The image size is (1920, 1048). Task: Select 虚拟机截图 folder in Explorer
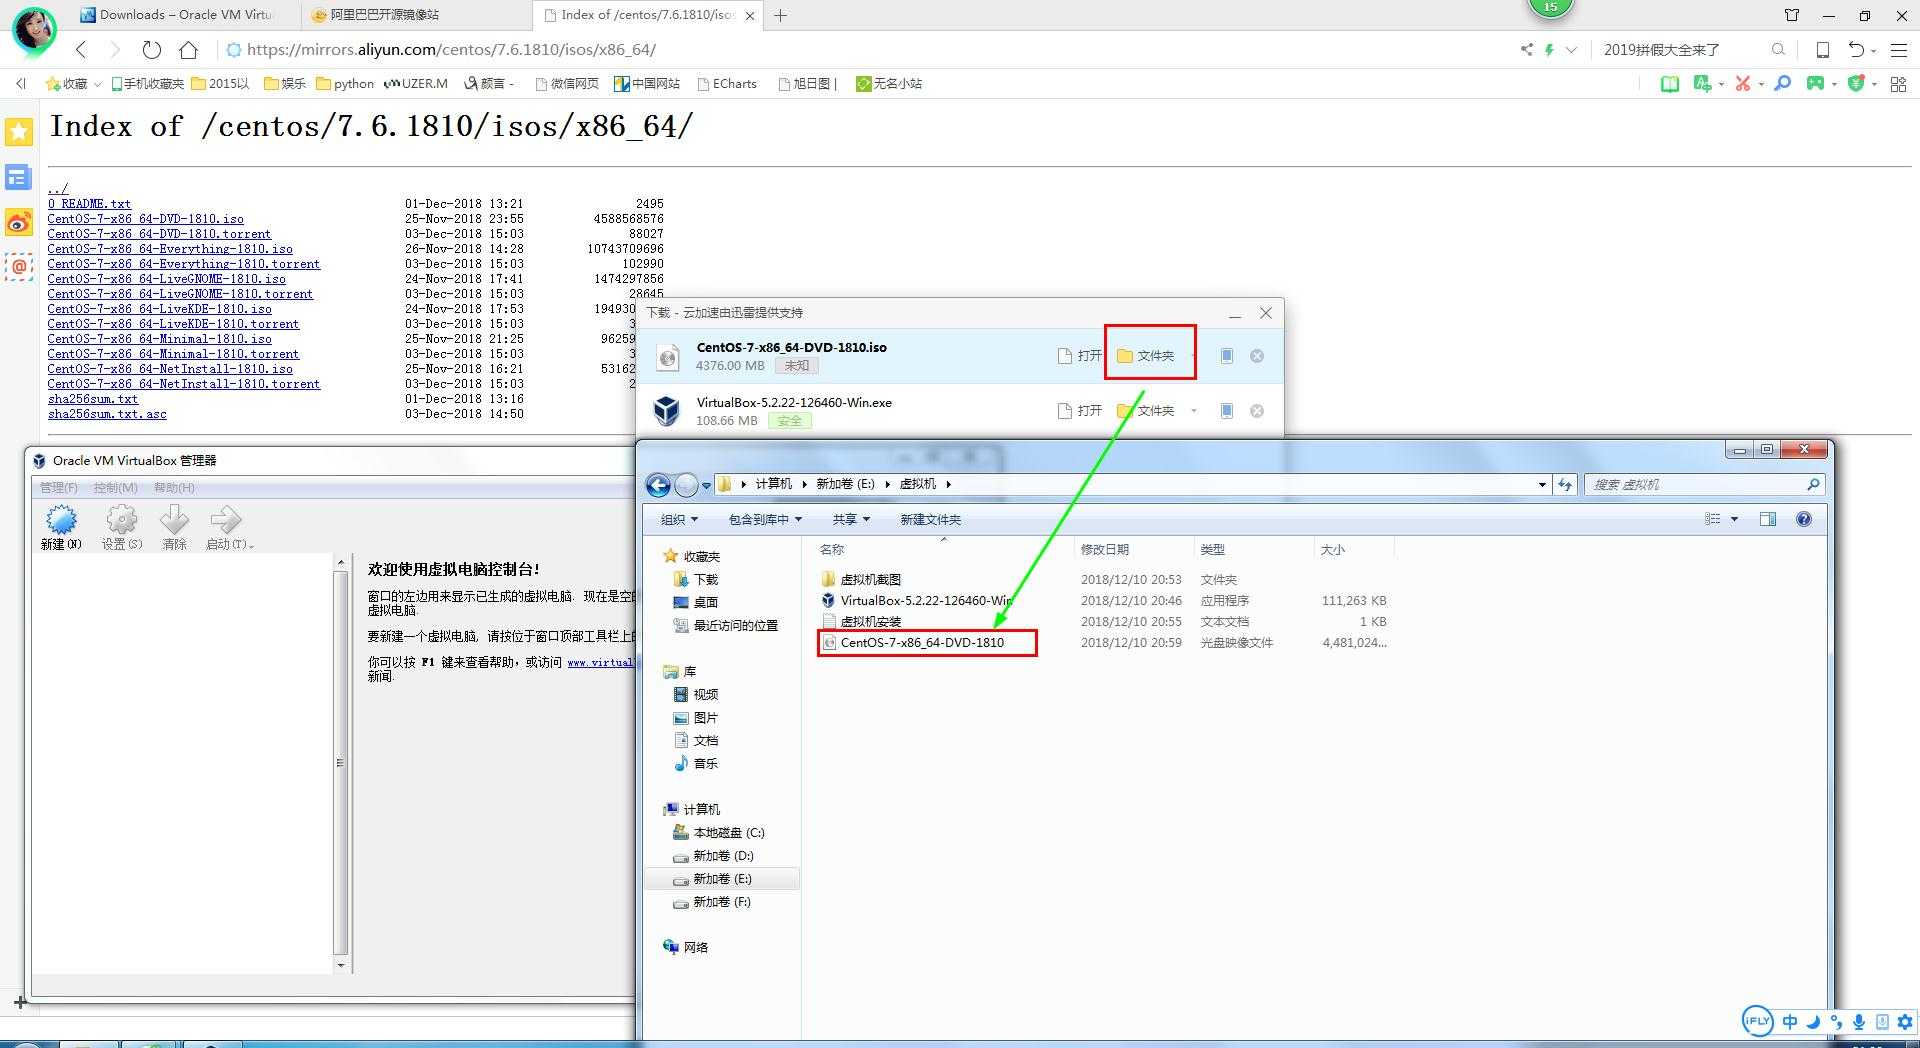point(860,580)
